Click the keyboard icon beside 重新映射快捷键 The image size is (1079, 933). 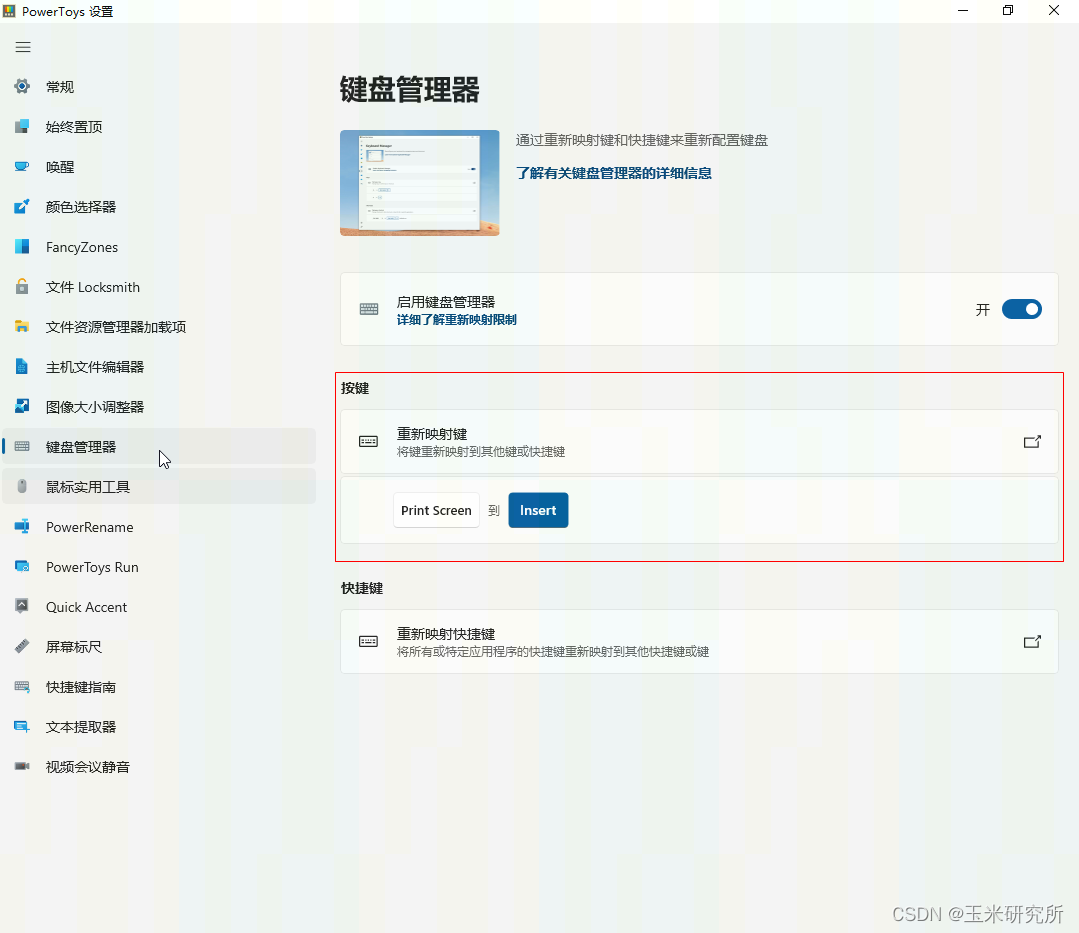coord(368,642)
